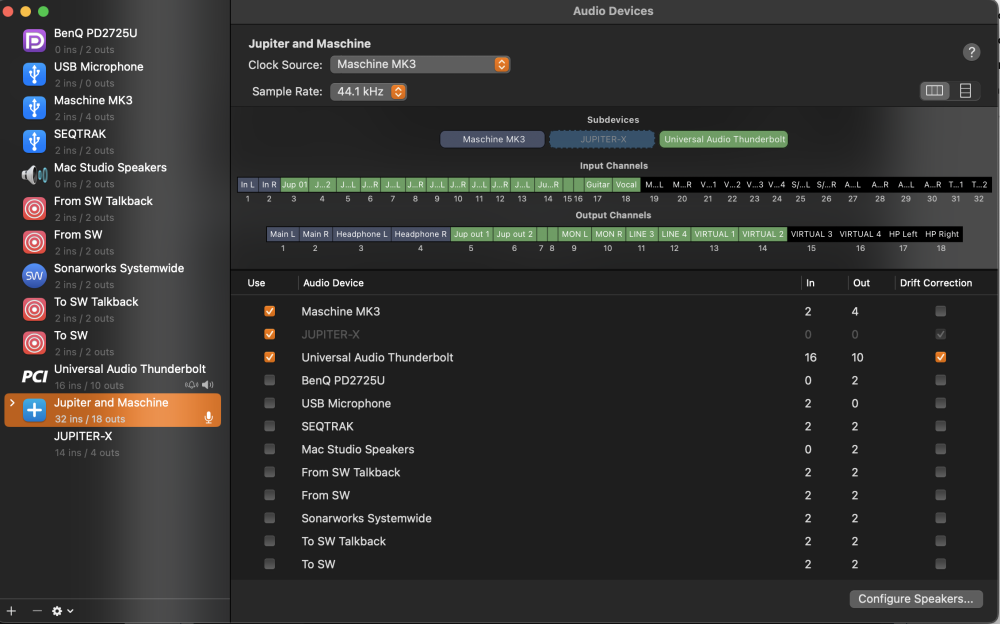Open the help question mark button
The height and width of the screenshot is (624, 1000).
(x=971, y=52)
